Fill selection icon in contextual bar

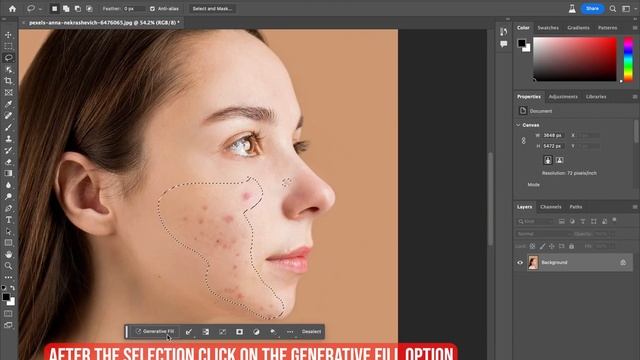pos(273,332)
